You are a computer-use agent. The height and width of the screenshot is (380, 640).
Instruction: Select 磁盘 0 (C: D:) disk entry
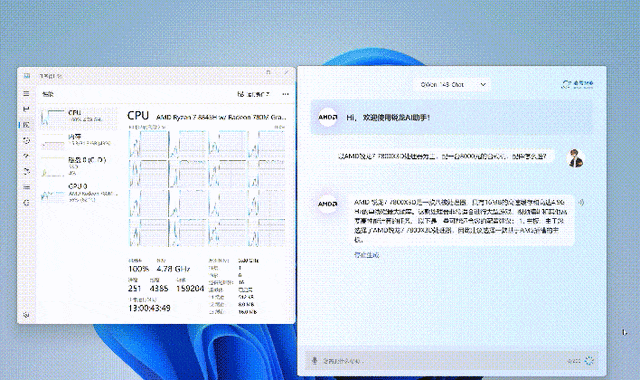point(80,166)
